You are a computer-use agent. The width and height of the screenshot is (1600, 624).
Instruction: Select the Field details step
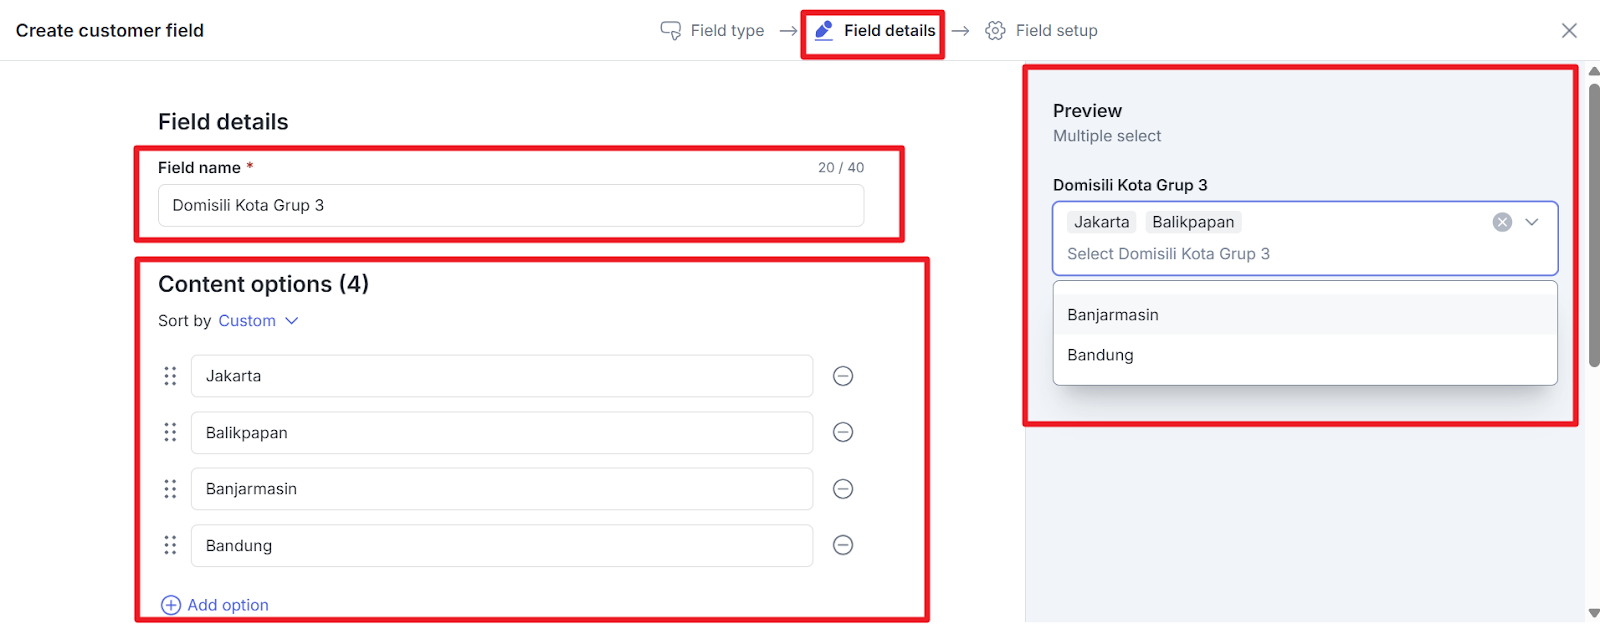click(876, 31)
